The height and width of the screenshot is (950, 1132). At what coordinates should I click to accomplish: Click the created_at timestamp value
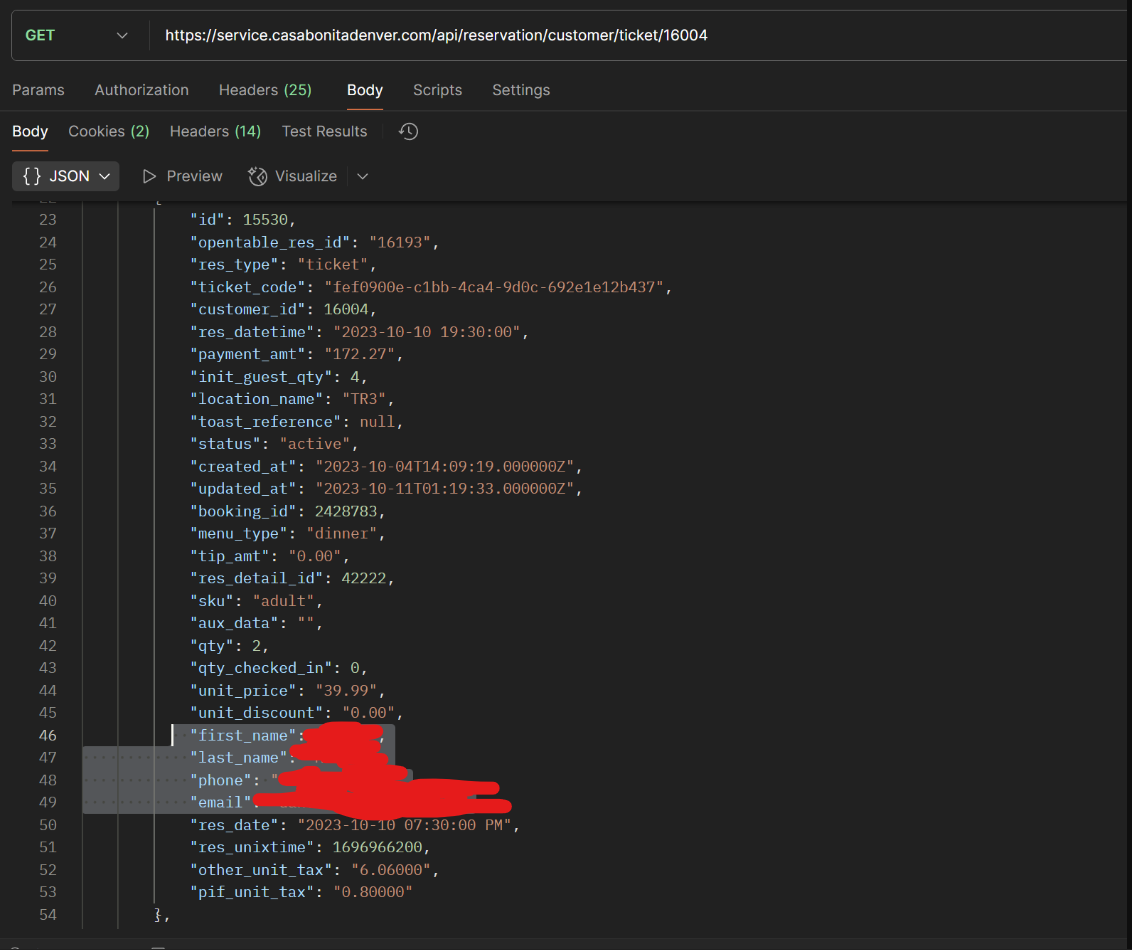pos(444,466)
